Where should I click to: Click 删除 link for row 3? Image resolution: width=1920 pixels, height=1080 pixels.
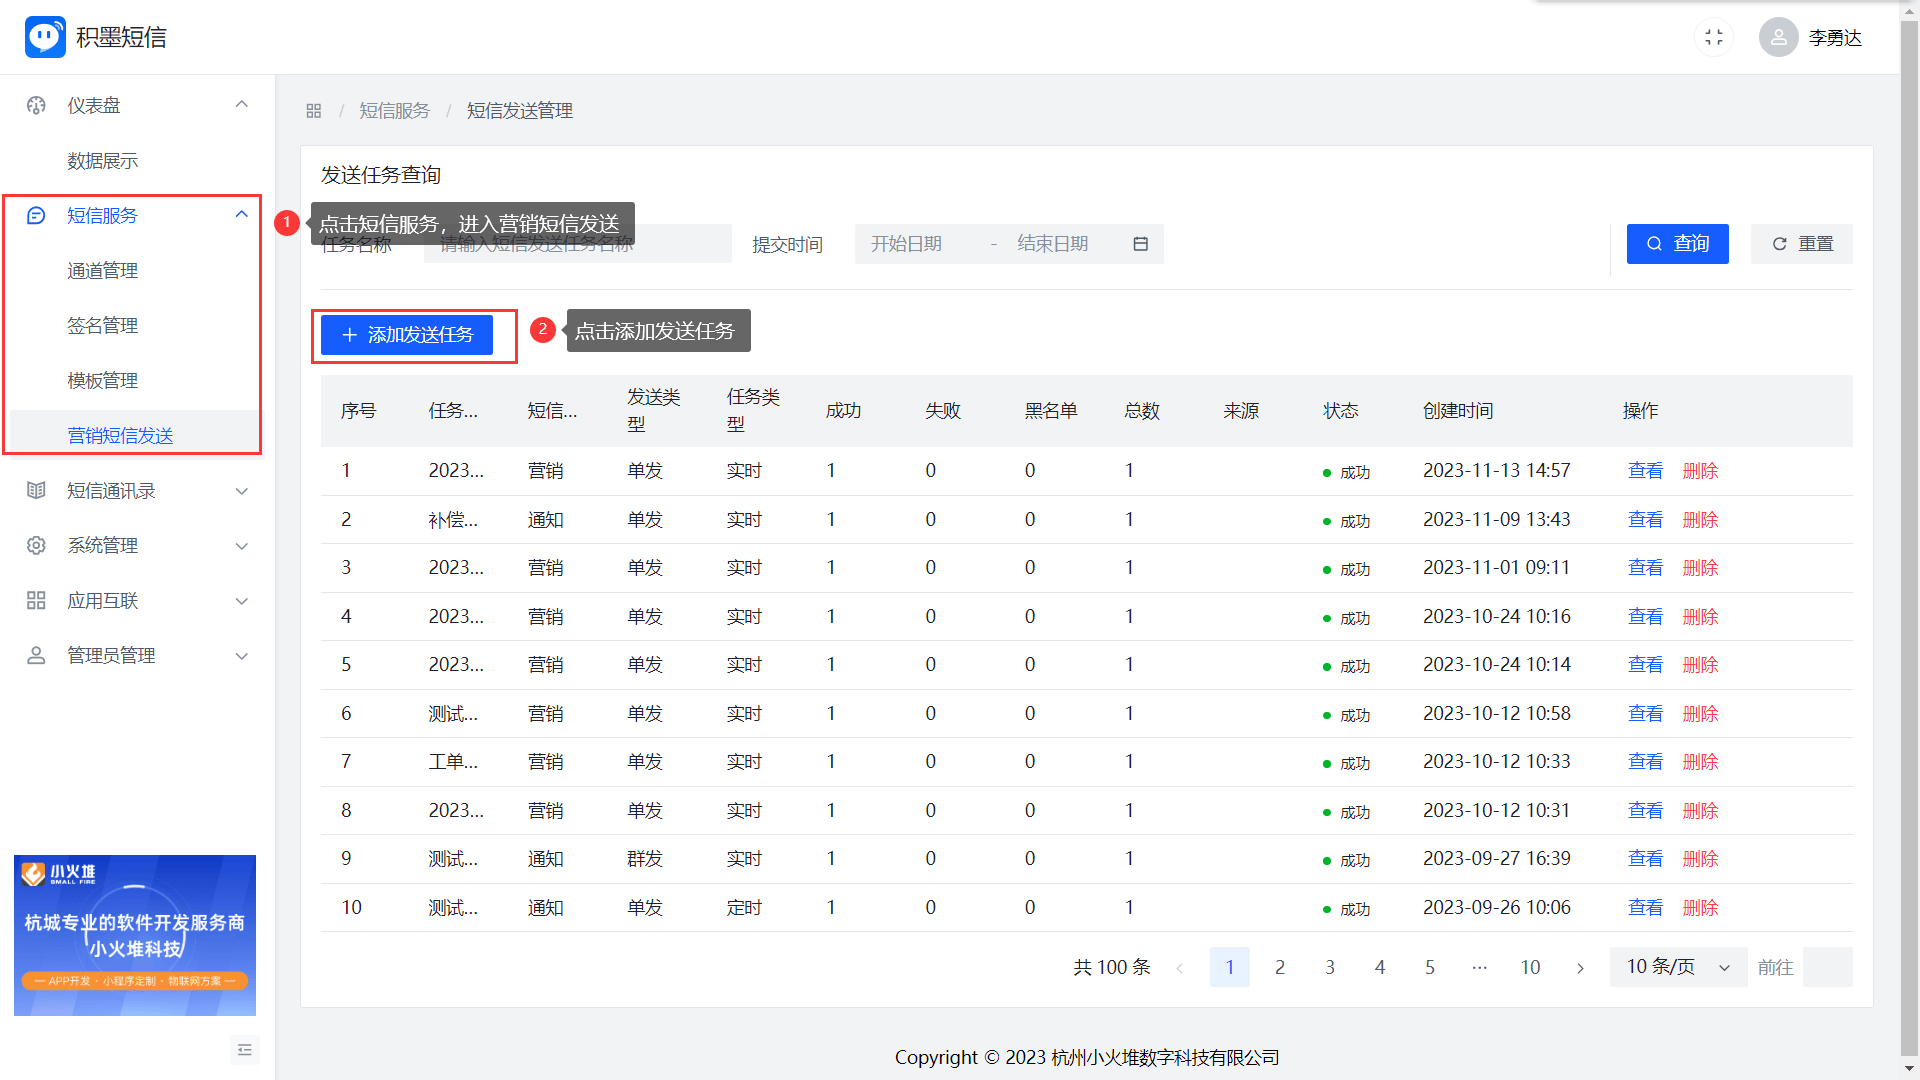click(x=1700, y=568)
